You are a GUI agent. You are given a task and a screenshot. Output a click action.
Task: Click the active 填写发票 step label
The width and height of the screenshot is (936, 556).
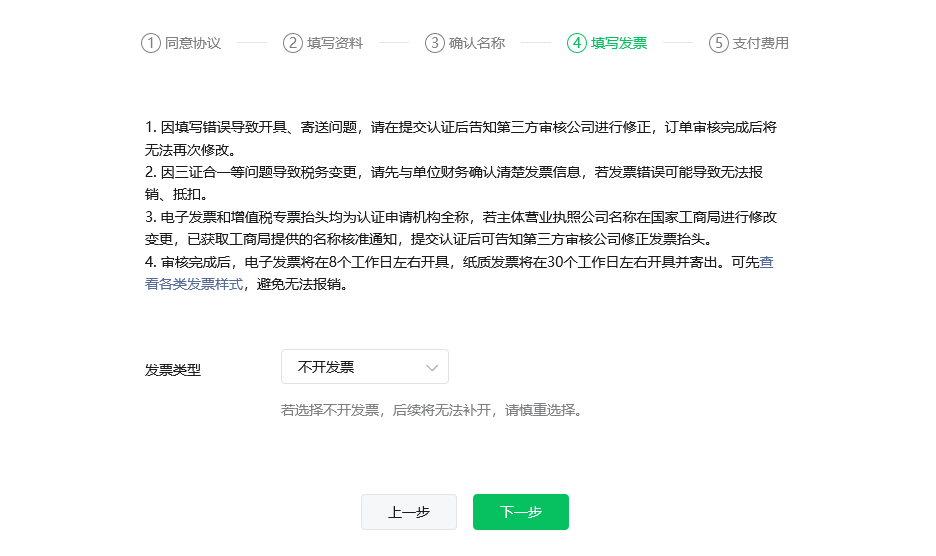619,43
